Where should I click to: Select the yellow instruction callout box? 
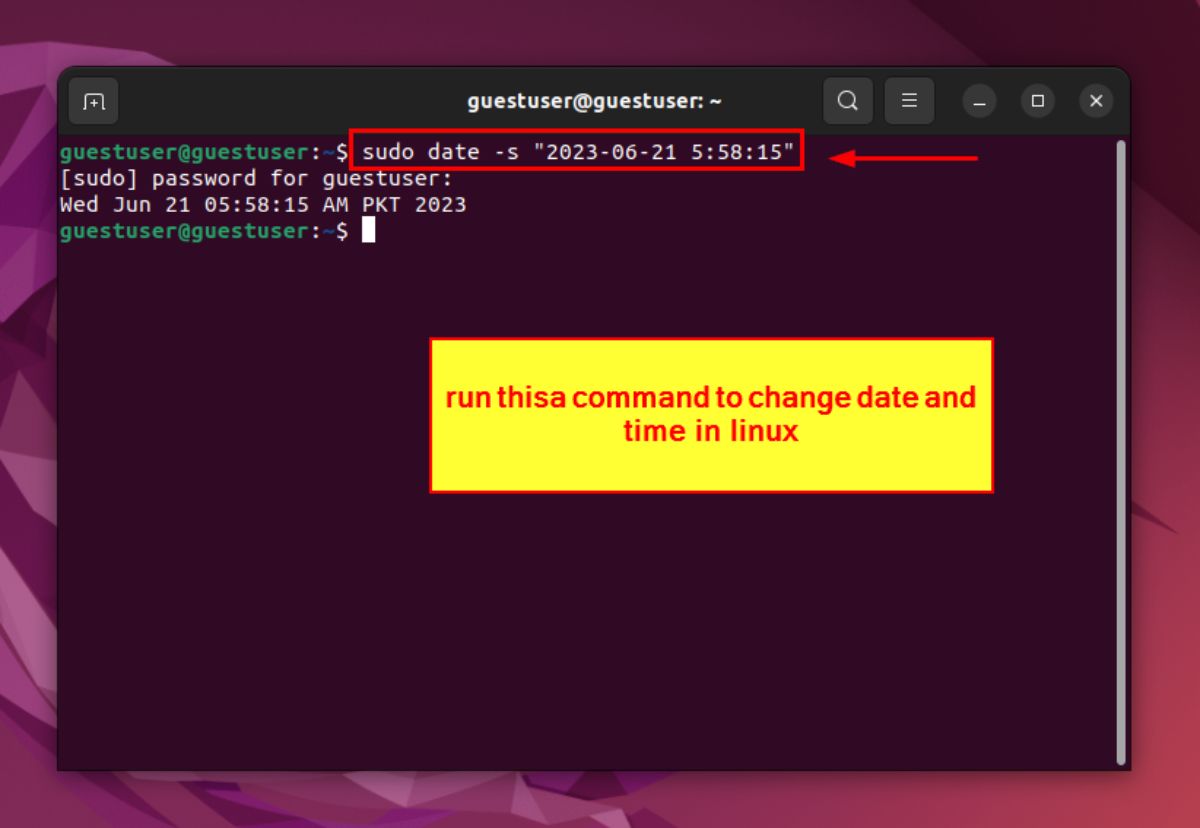tap(710, 414)
